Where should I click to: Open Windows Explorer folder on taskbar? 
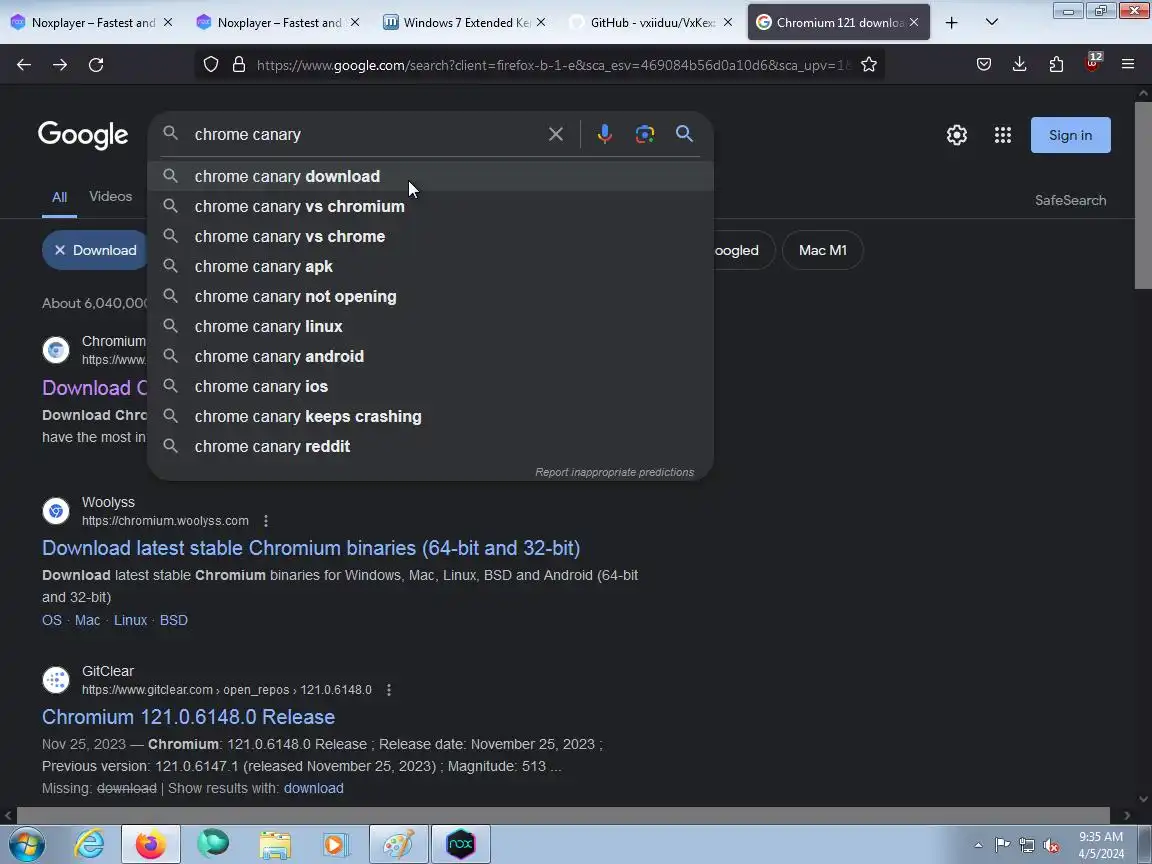point(275,845)
